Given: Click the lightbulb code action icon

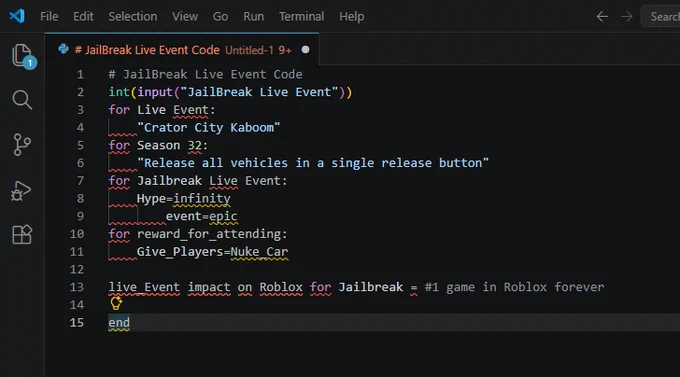Looking at the screenshot, I should [116, 303].
